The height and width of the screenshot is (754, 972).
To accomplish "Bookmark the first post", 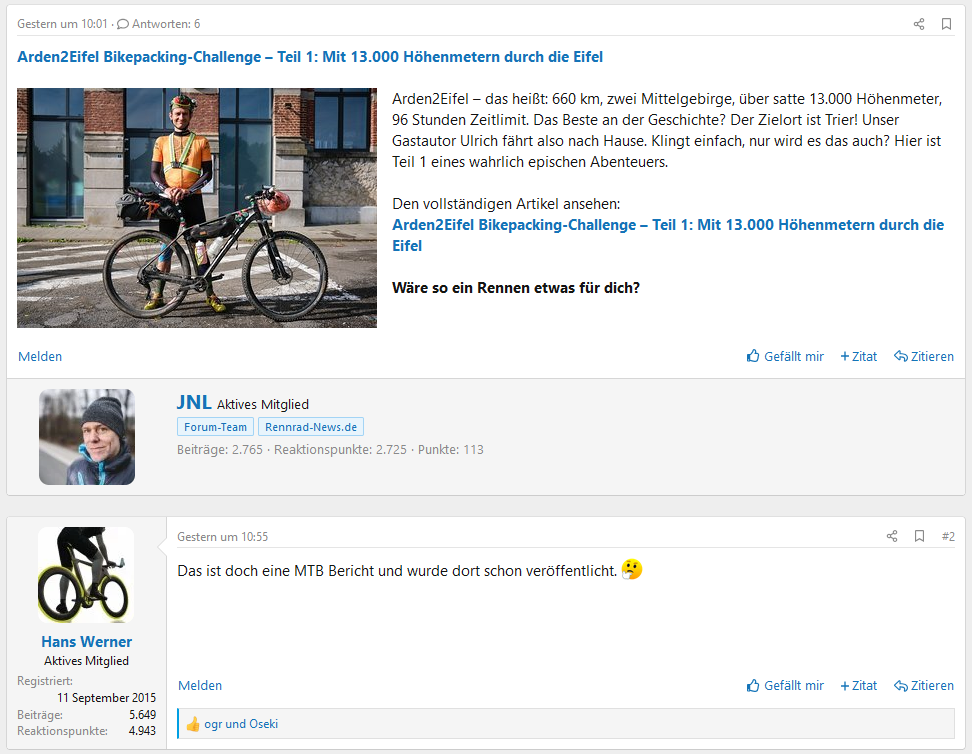I will click(946, 24).
